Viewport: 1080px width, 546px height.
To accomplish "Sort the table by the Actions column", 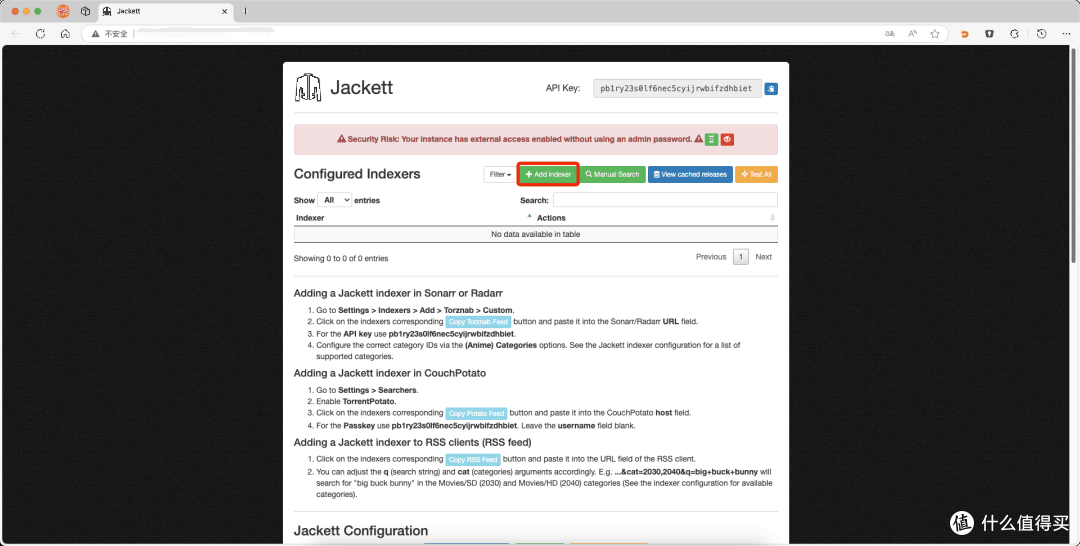I will (x=656, y=218).
